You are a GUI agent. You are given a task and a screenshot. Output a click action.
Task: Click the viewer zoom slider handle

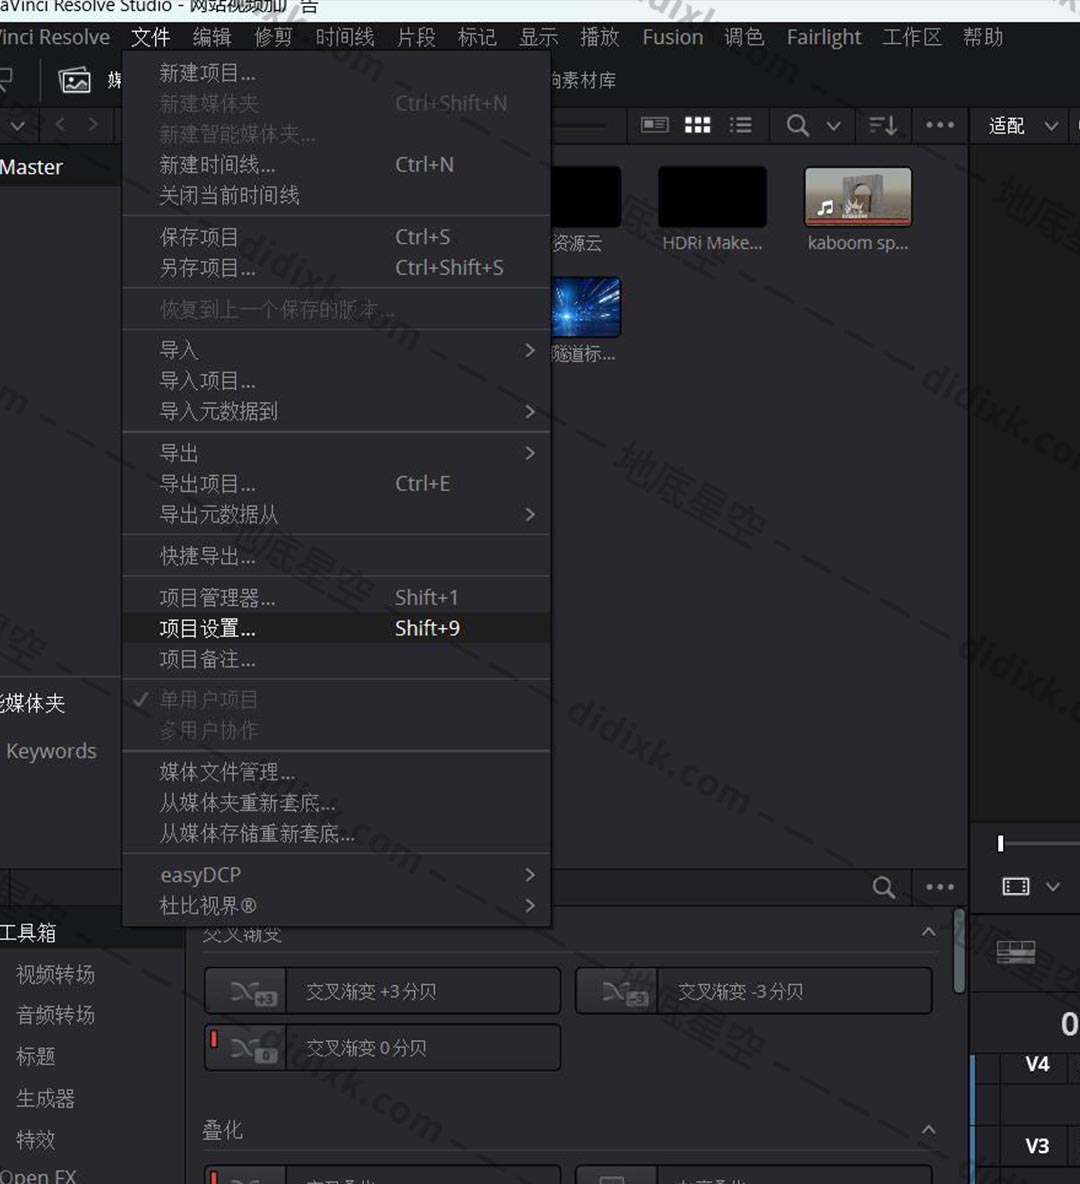coord(1001,843)
